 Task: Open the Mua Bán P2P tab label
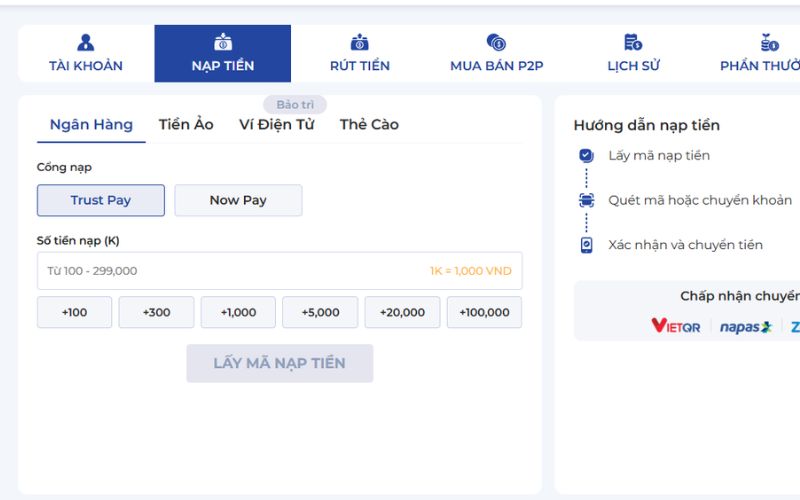point(496,66)
